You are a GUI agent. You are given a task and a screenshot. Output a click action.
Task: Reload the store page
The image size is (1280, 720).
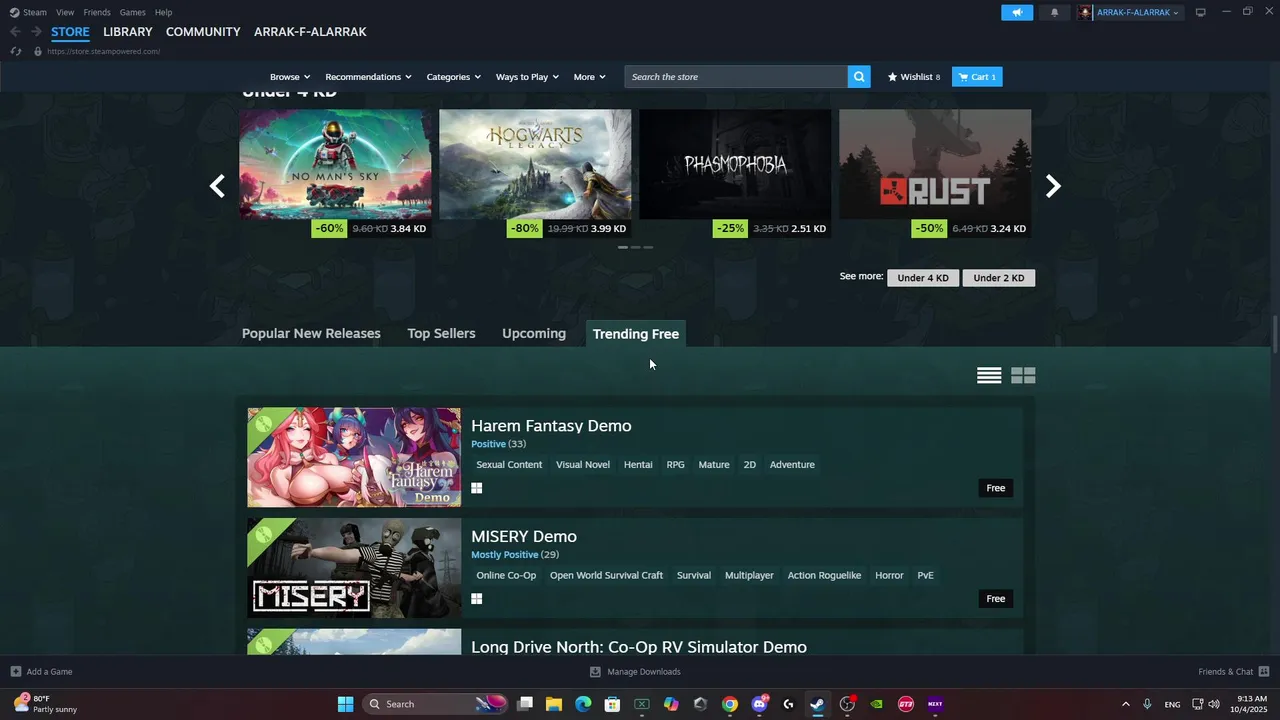click(x=15, y=51)
